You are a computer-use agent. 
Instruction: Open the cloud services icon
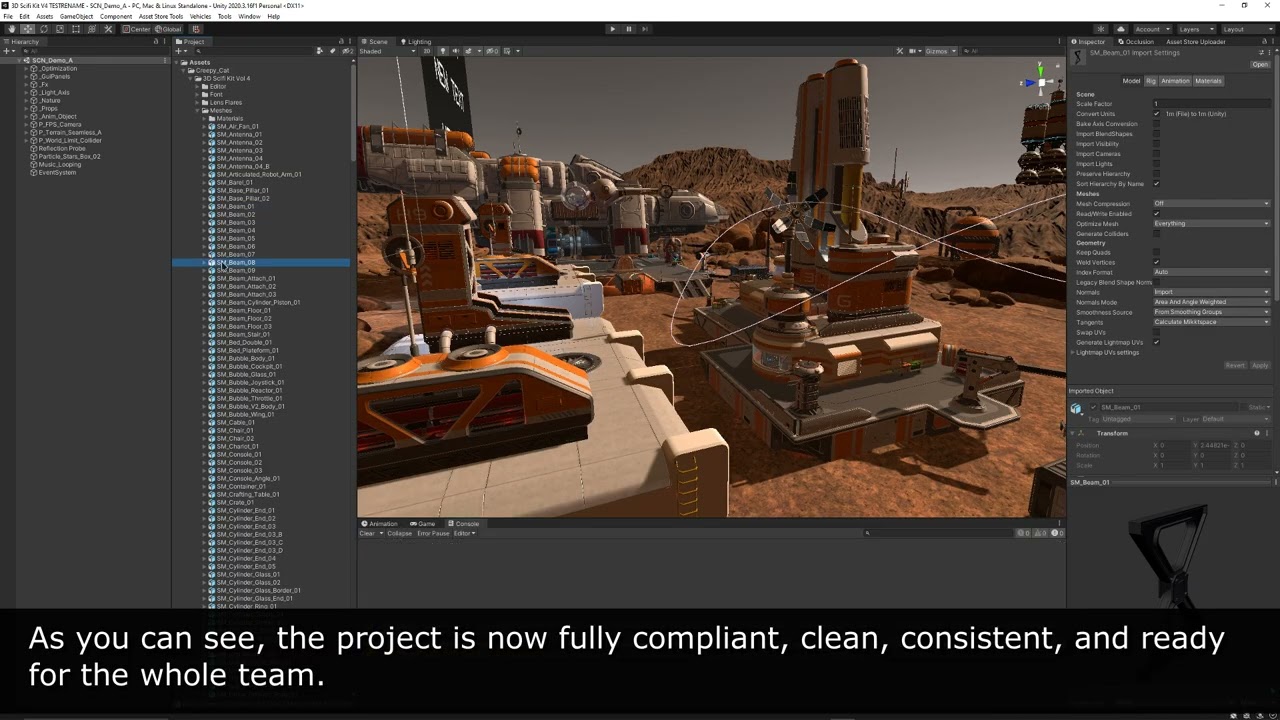(1121, 29)
